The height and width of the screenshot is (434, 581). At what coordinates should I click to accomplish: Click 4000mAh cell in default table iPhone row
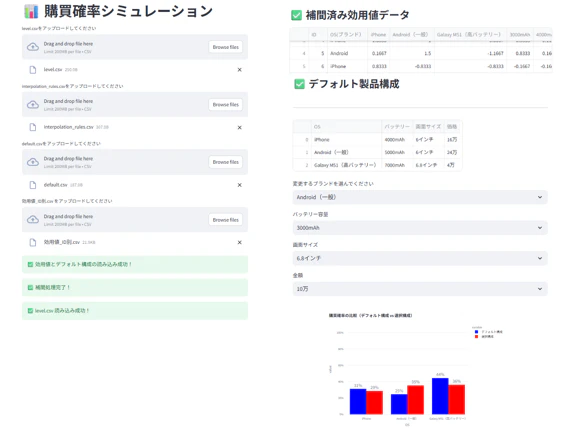pos(397,140)
